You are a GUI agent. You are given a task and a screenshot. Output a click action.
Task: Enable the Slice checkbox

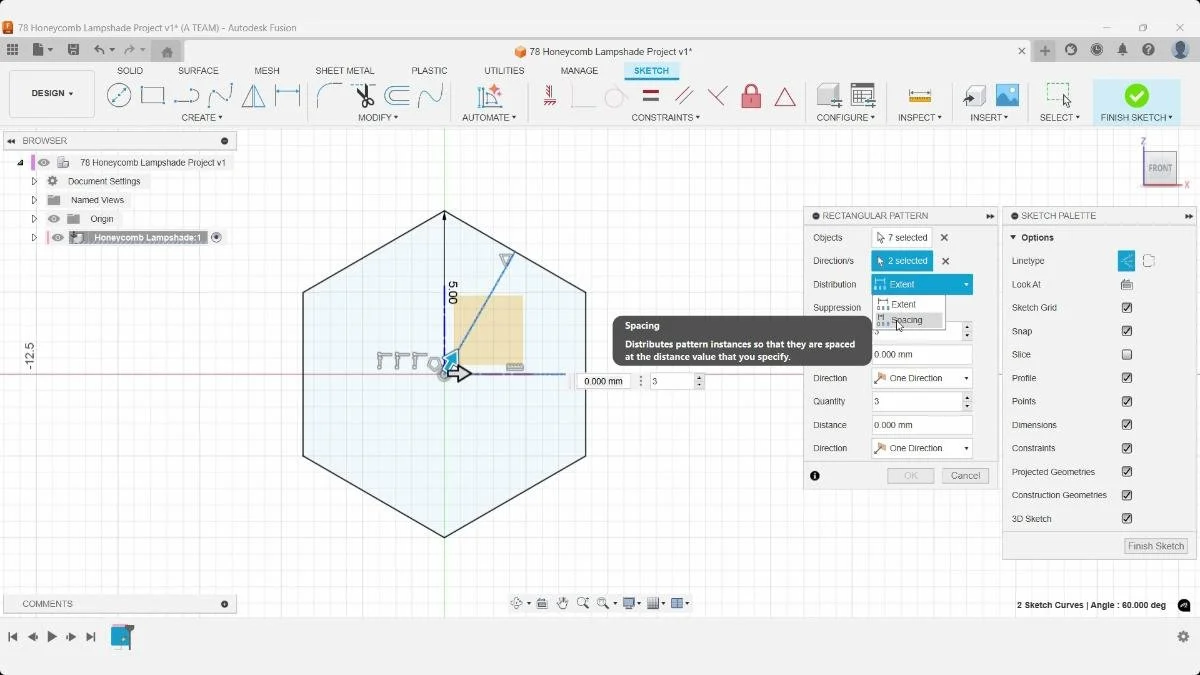click(1127, 355)
